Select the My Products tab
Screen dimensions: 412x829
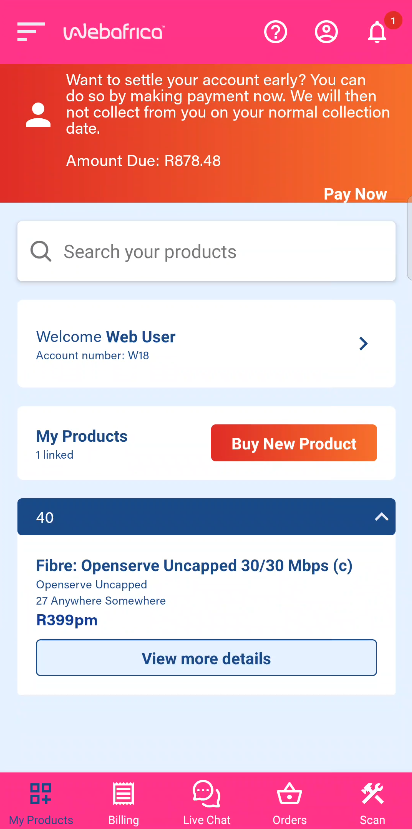point(41,801)
